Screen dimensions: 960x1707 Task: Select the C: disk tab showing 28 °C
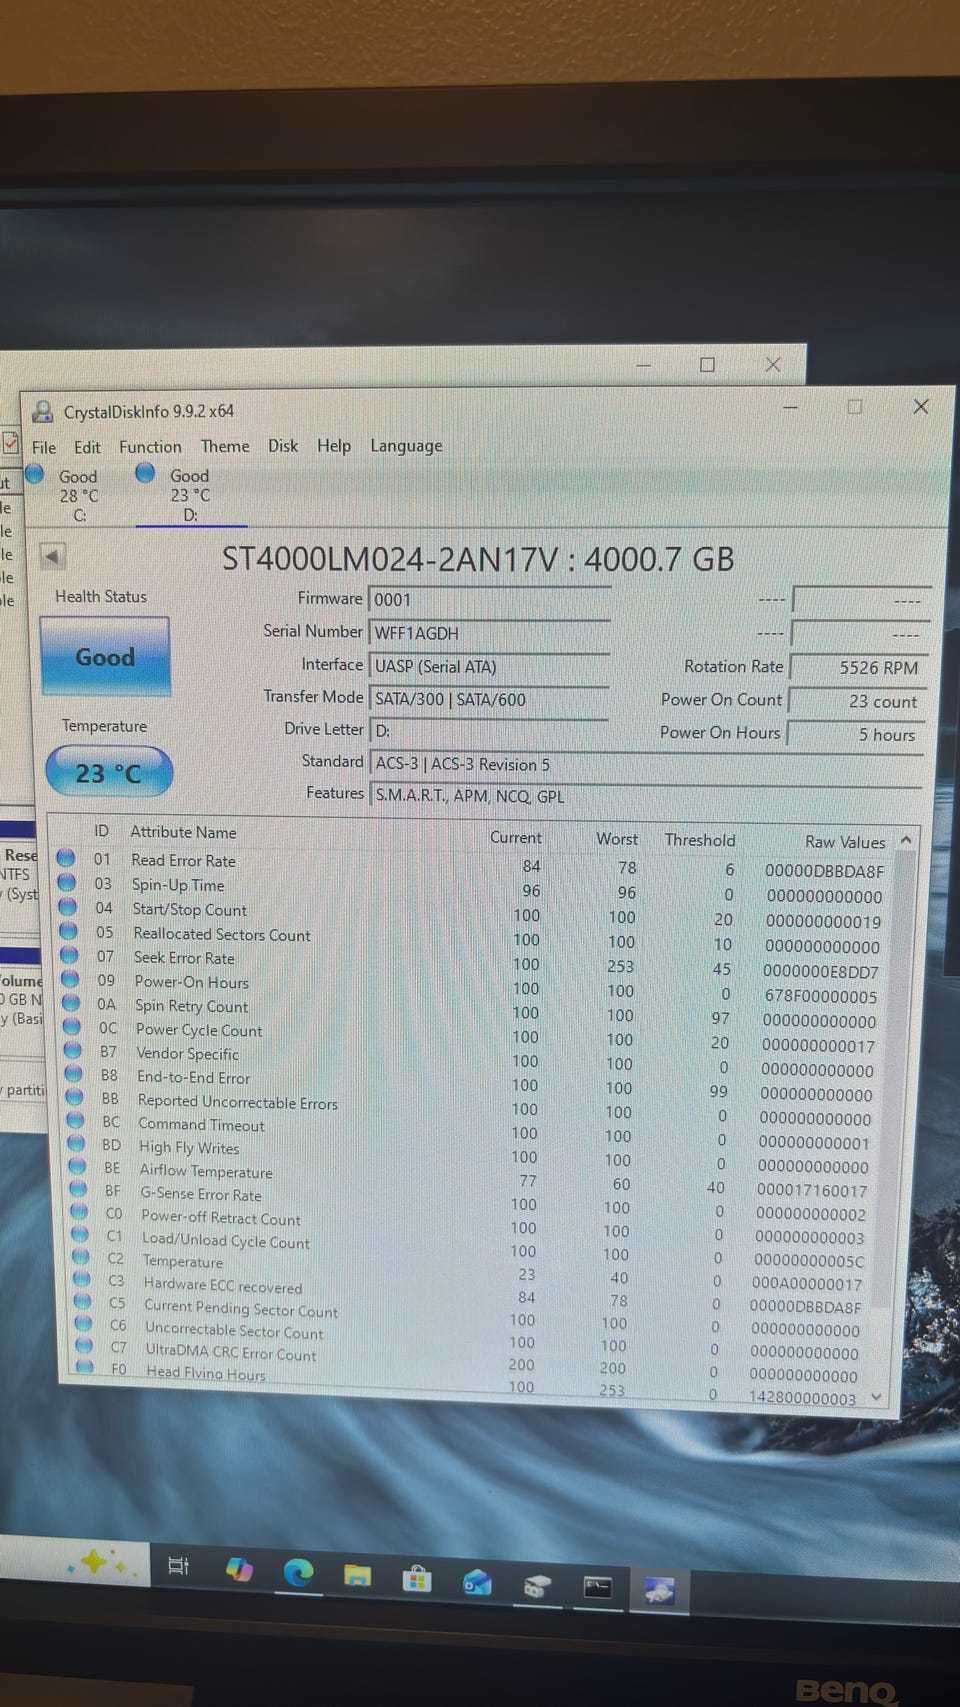pyautogui.click(x=79, y=495)
